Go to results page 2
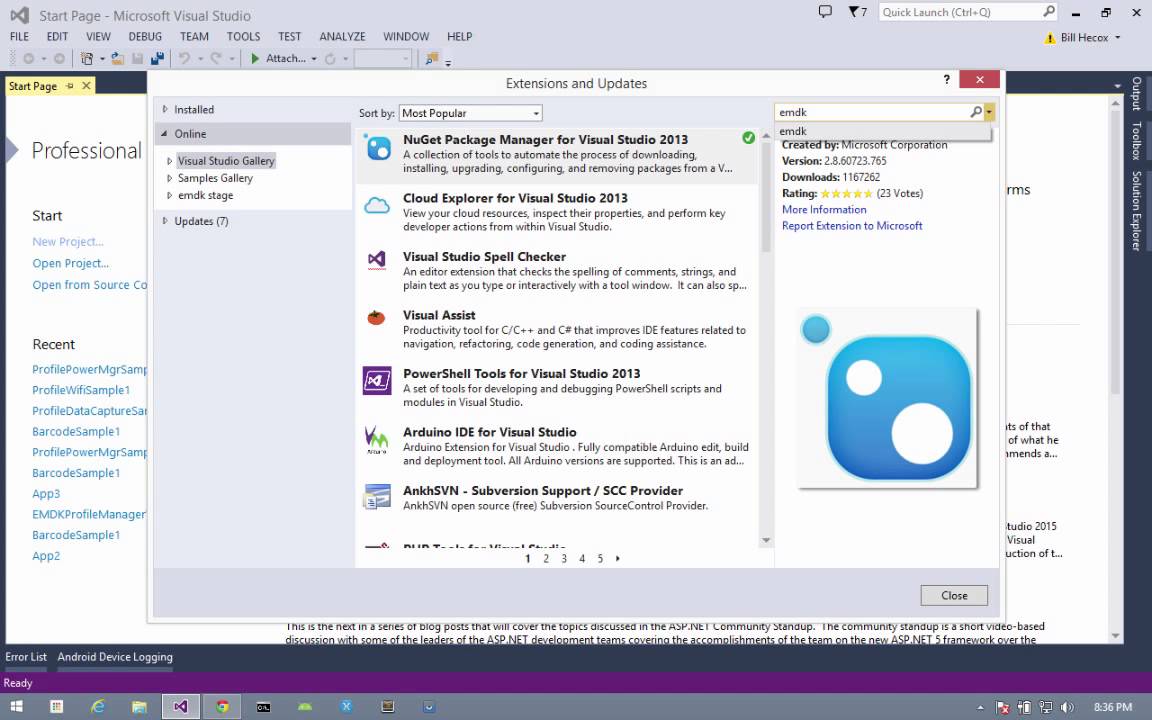The width and height of the screenshot is (1152, 720). [x=546, y=558]
